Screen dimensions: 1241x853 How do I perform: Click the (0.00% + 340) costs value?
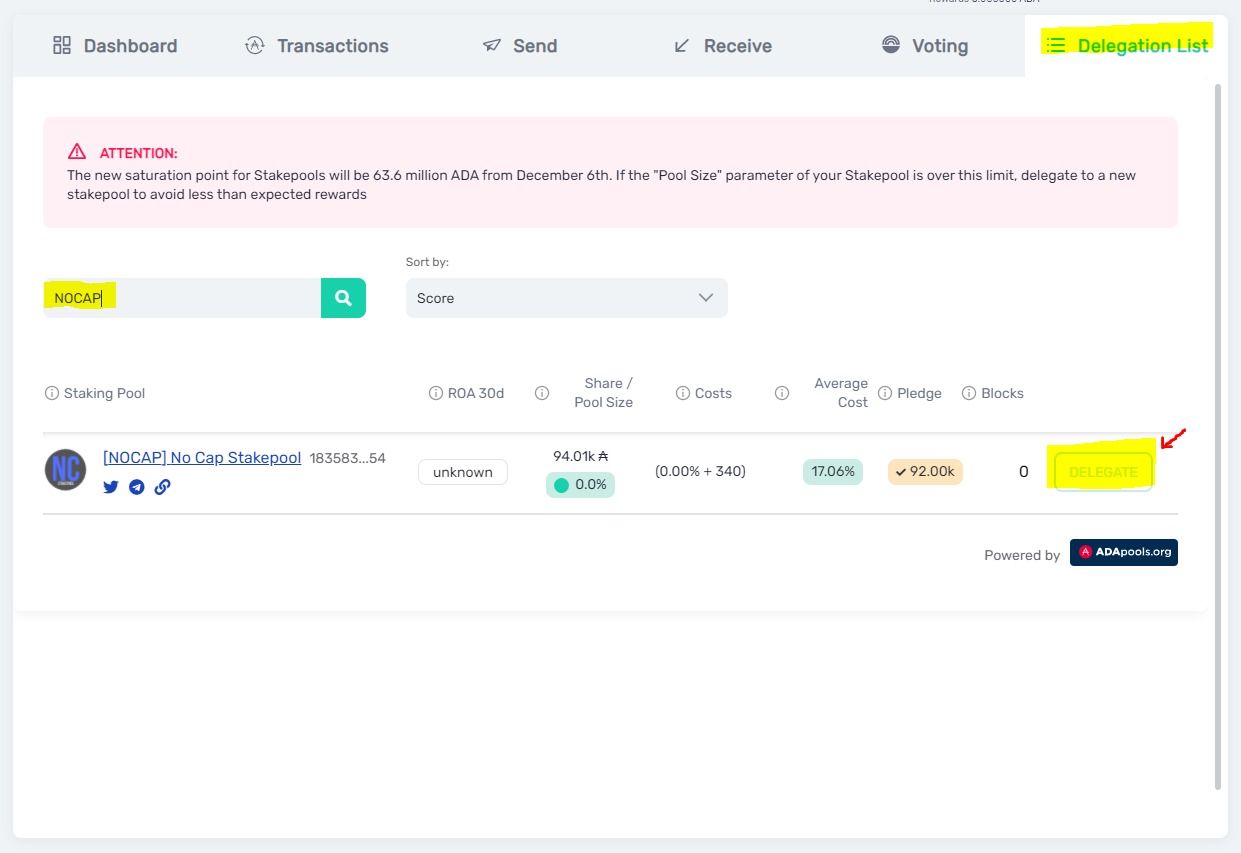click(701, 471)
